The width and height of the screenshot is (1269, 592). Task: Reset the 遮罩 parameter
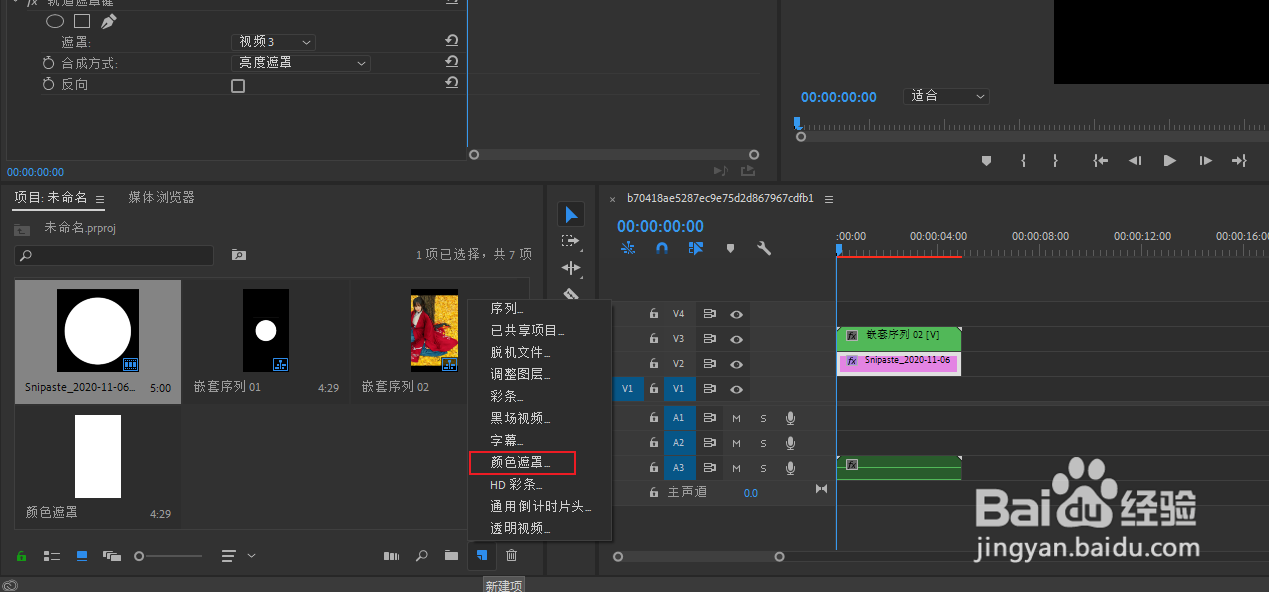coord(452,41)
